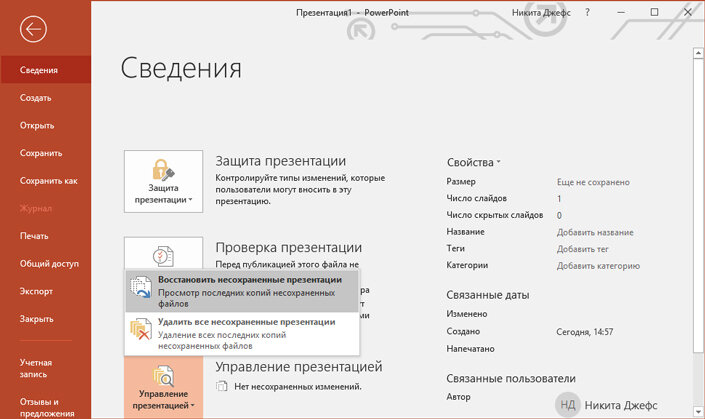The height and width of the screenshot is (419, 705).
Task: Open Отзывы и предложения page
Action: pos(45,407)
